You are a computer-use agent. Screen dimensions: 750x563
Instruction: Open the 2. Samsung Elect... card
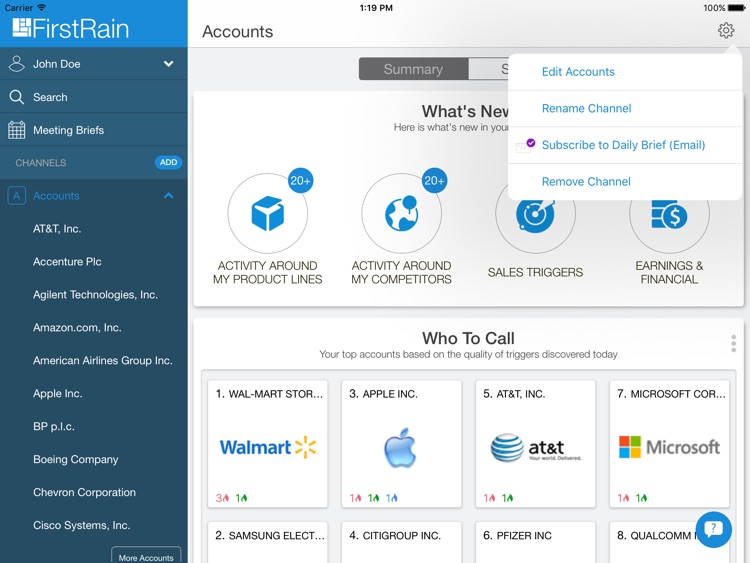pos(268,542)
